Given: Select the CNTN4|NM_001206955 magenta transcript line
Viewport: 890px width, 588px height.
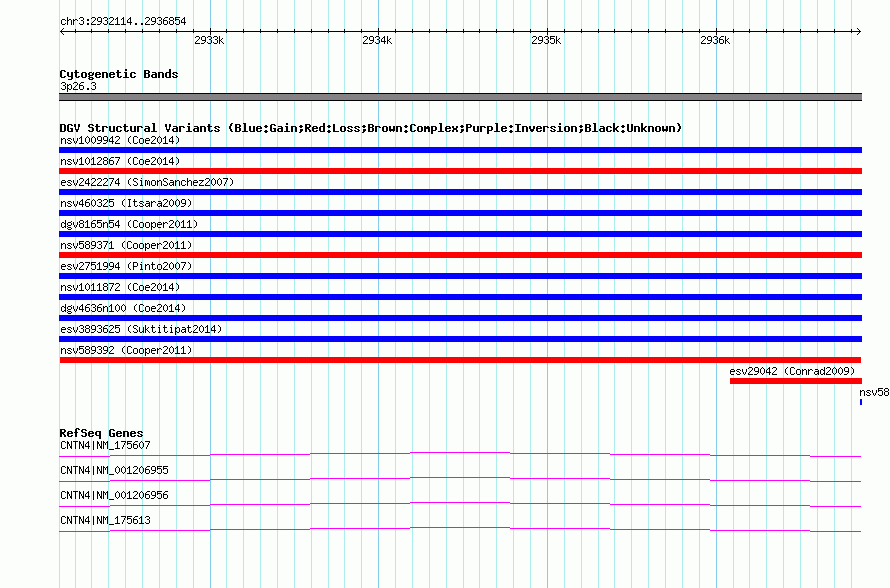Looking at the screenshot, I should [x=460, y=478].
